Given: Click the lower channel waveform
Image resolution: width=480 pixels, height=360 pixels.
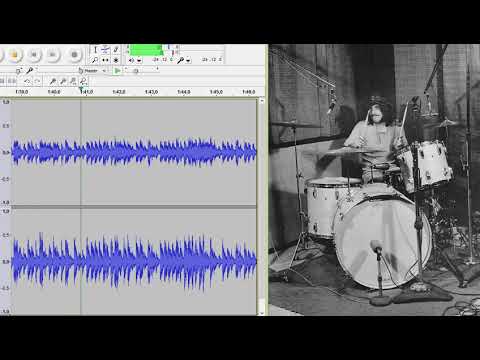Looking at the screenshot, I should (134, 261).
